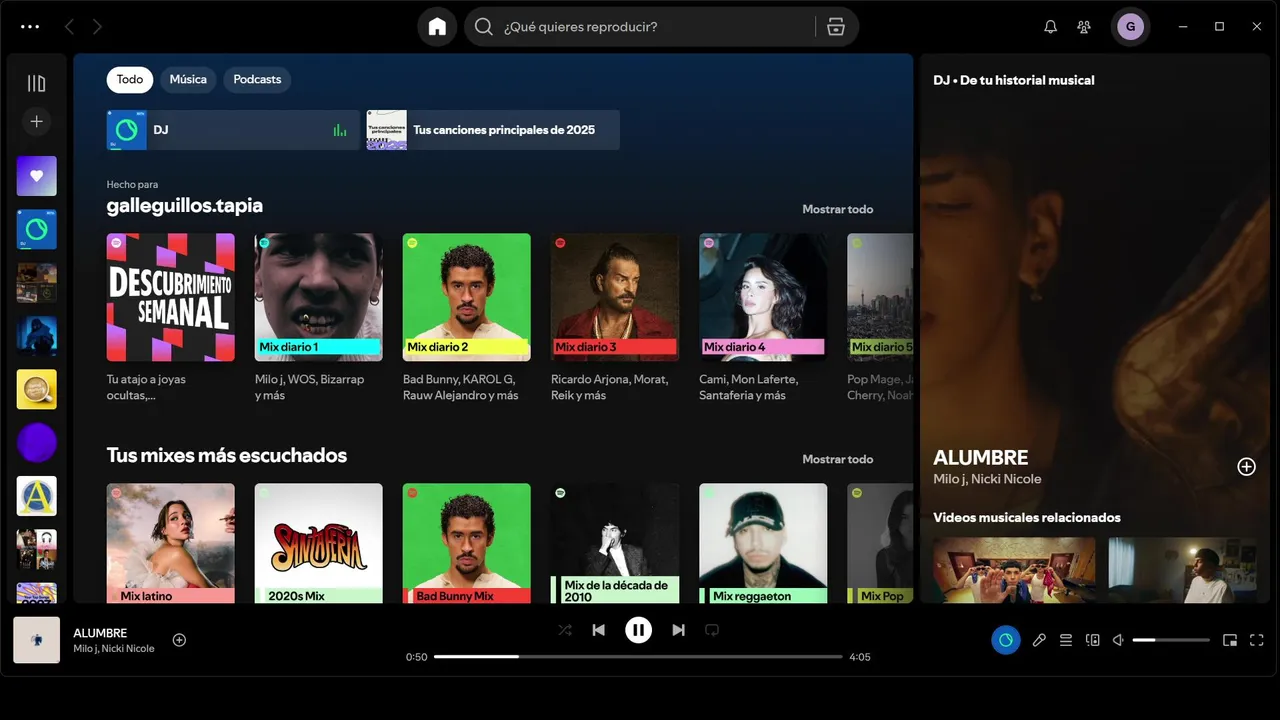The width and height of the screenshot is (1280, 720).
Task: Toggle shuffle playback
Action: 565,630
